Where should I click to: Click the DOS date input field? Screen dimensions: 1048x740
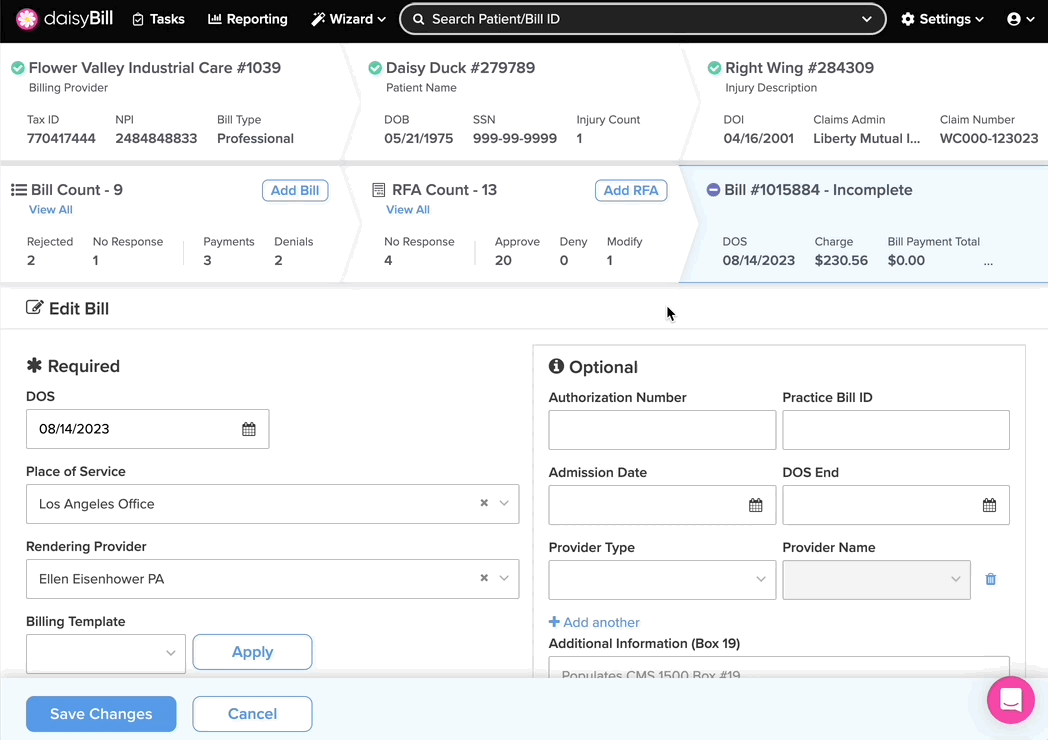(148, 429)
